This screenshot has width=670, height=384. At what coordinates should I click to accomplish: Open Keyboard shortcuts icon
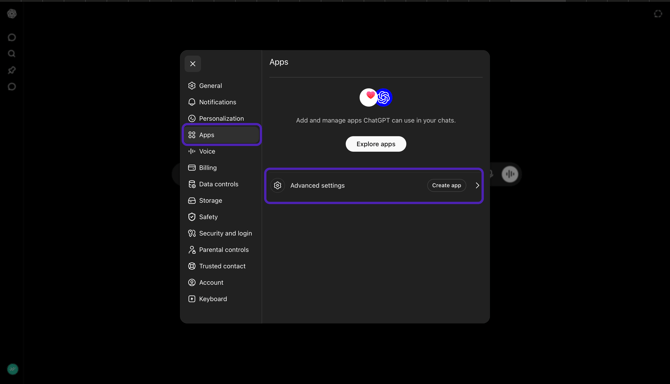pyautogui.click(x=192, y=299)
